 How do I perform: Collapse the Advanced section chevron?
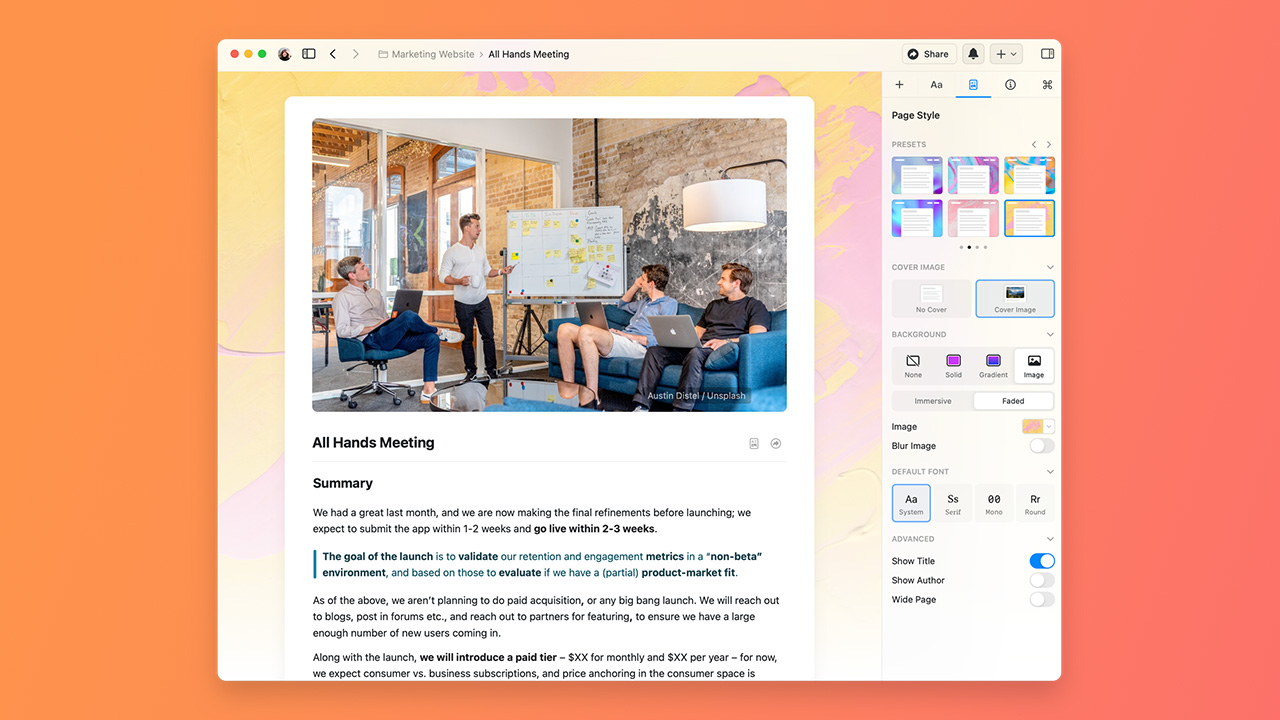coord(1049,538)
